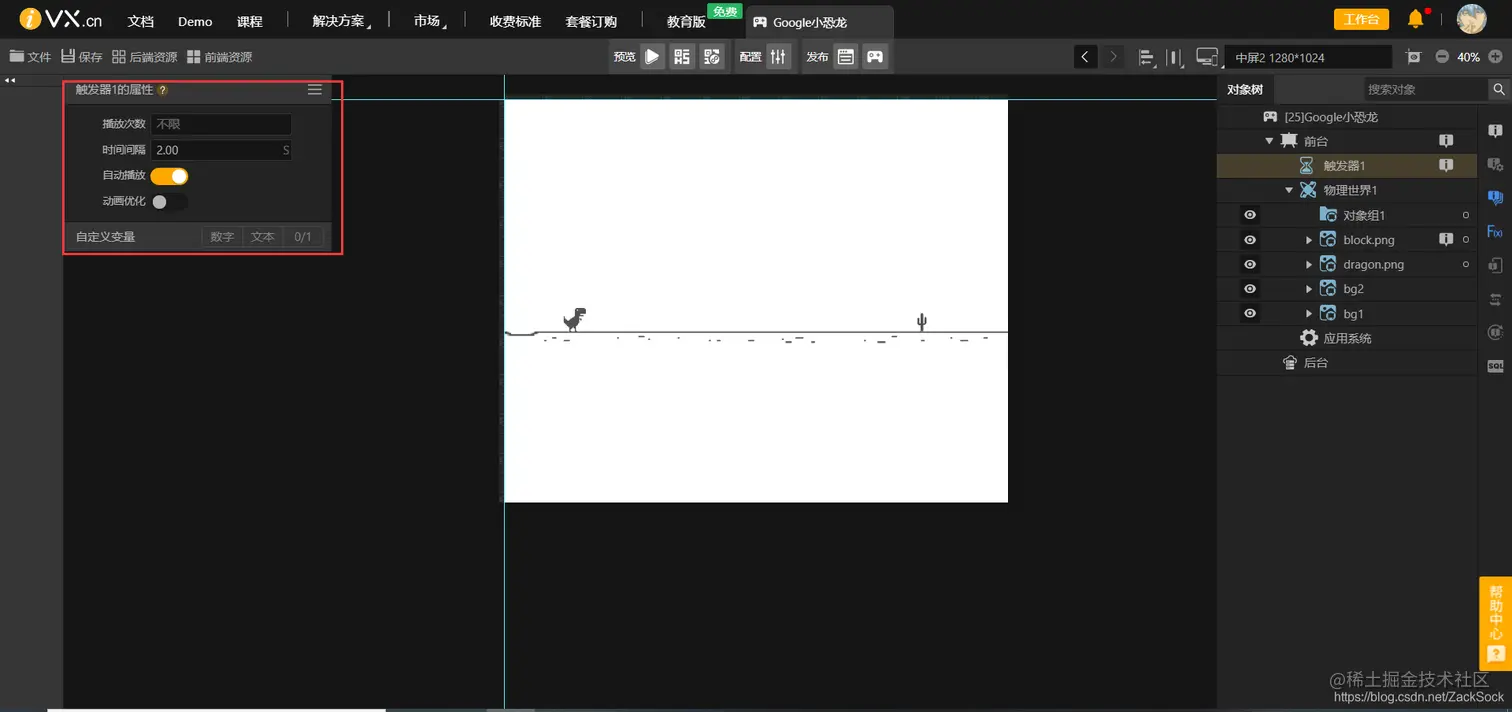Open the vertical distribution tool
This screenshot has width=1512, height=712.
click(1175, 57)
